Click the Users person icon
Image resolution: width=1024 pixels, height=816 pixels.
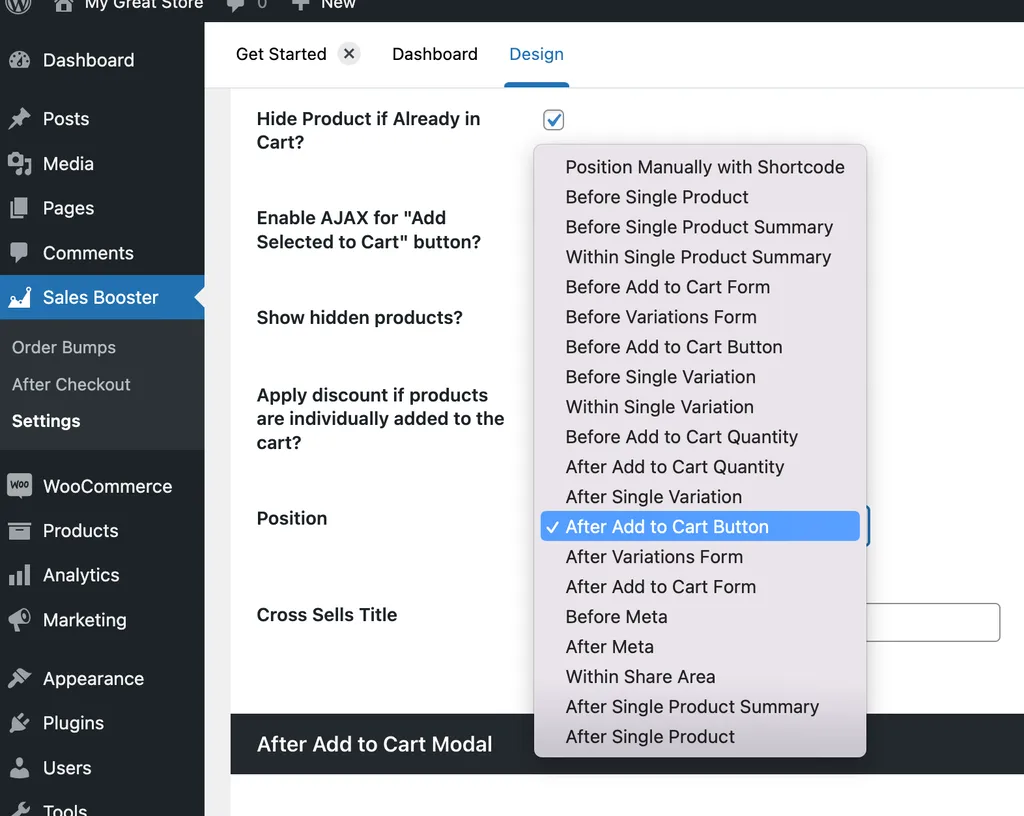click(x=20, y=768)
